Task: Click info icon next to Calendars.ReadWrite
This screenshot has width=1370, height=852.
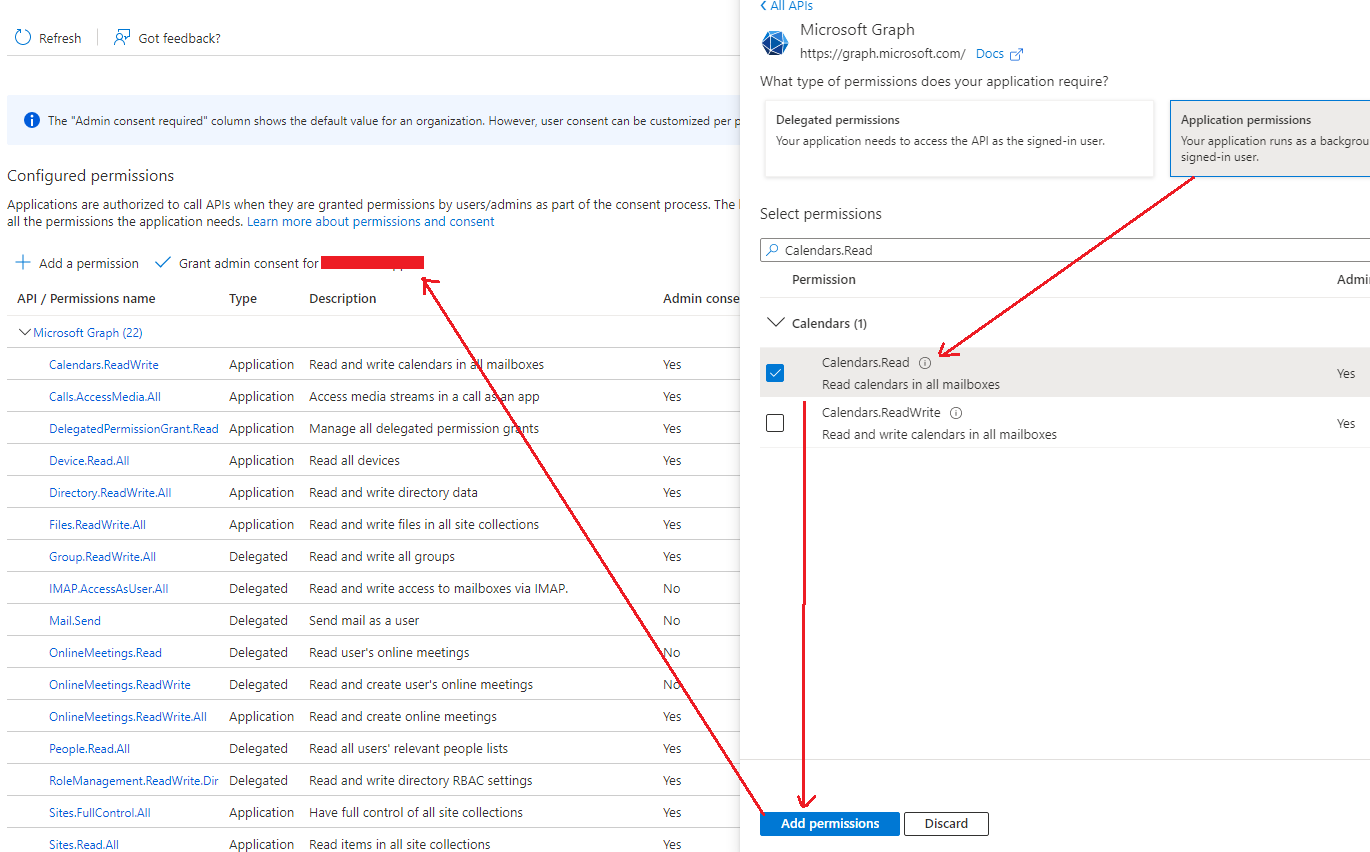Action: [956, 413]
